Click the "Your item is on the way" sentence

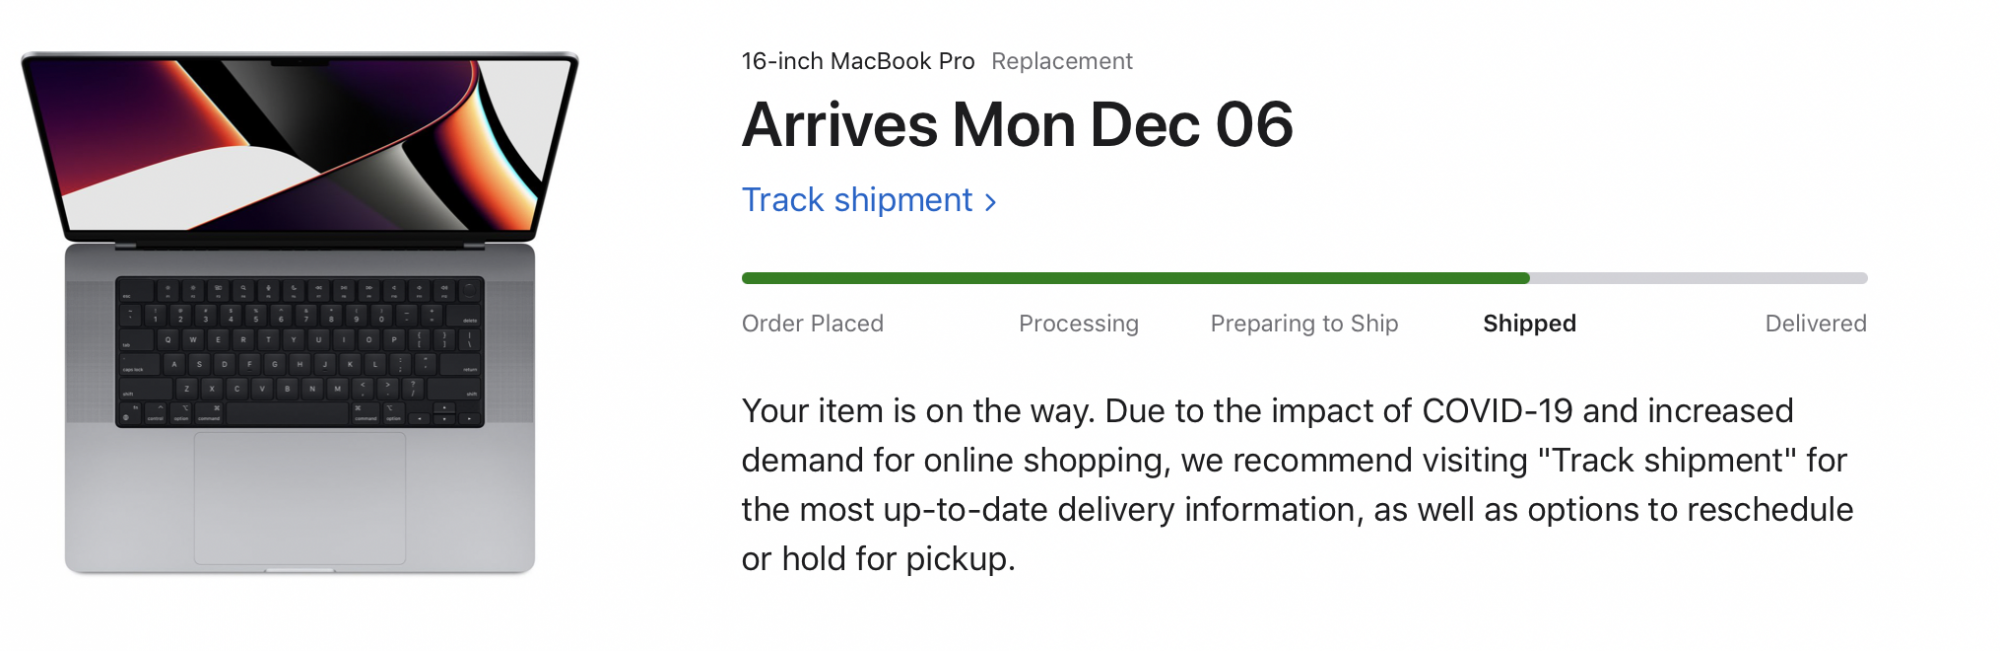918,411
